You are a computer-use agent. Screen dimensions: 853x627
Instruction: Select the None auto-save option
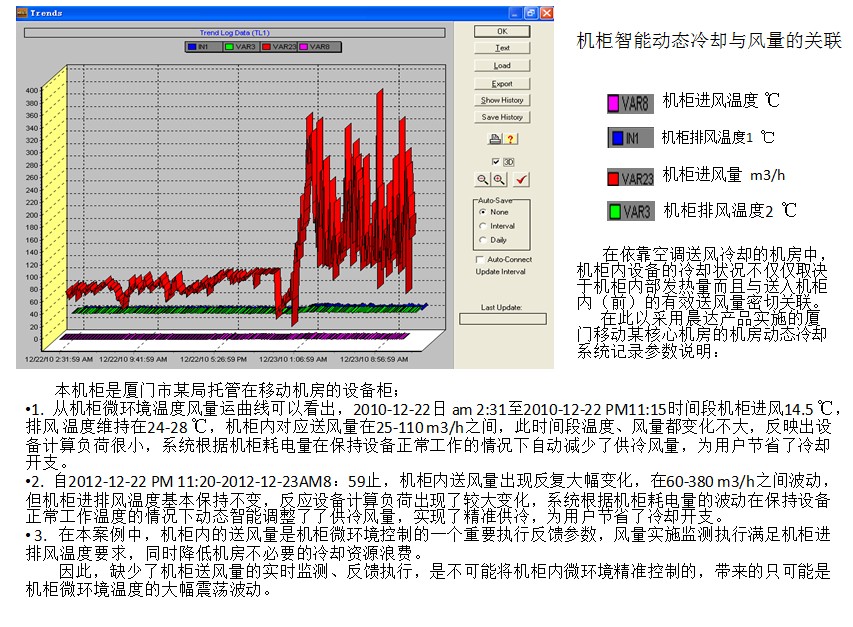pos(483,212)
